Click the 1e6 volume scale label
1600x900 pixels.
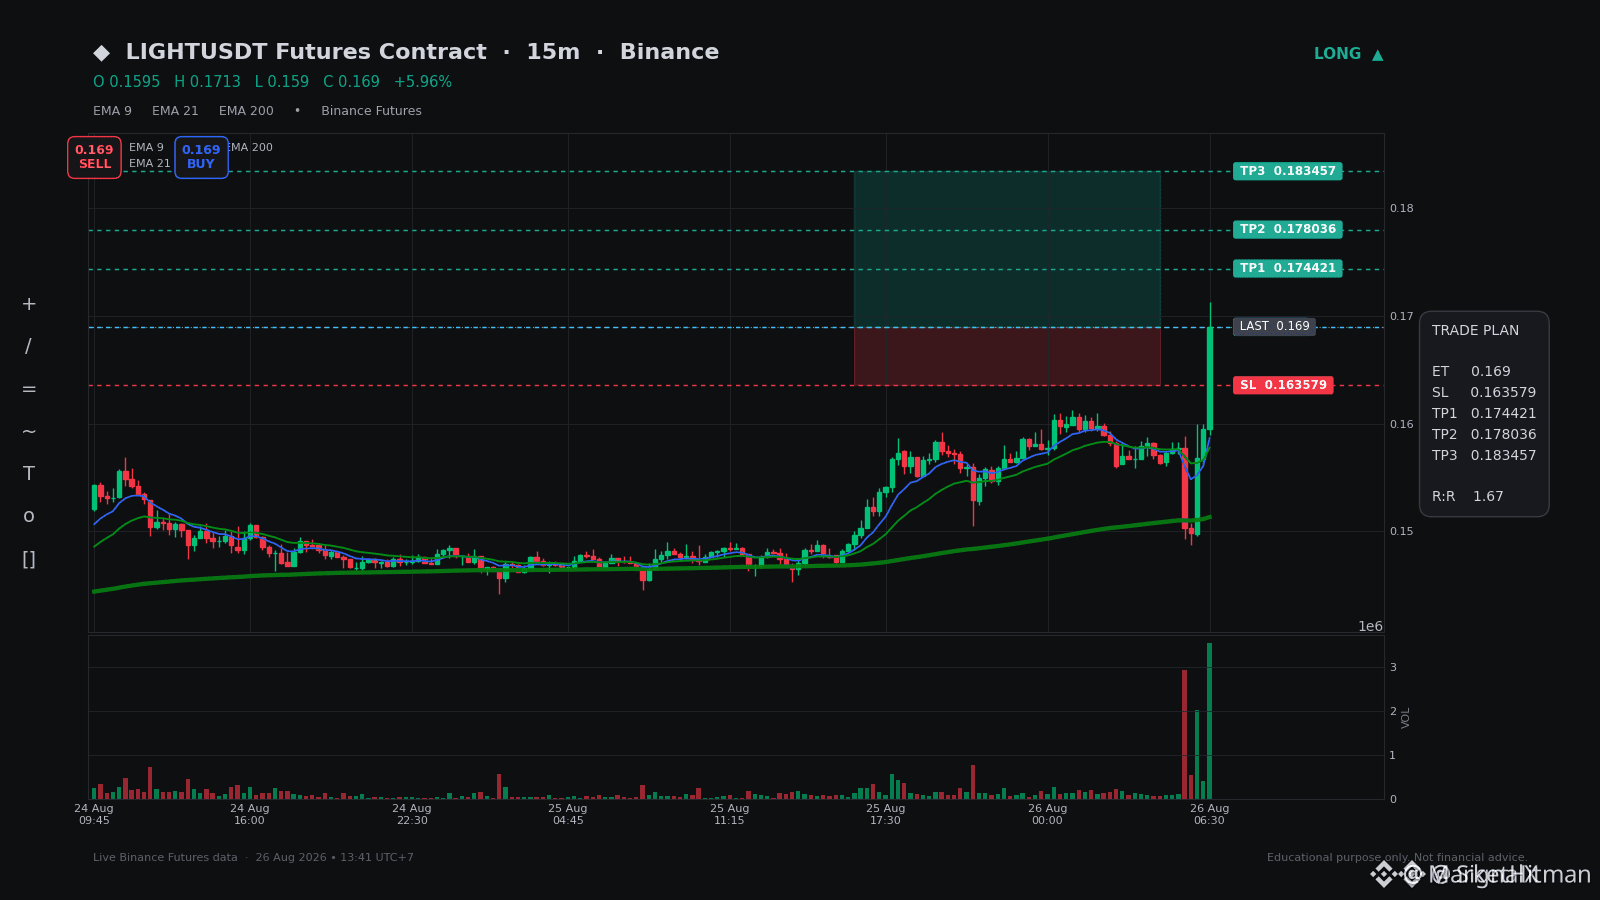pos(1370,626)
